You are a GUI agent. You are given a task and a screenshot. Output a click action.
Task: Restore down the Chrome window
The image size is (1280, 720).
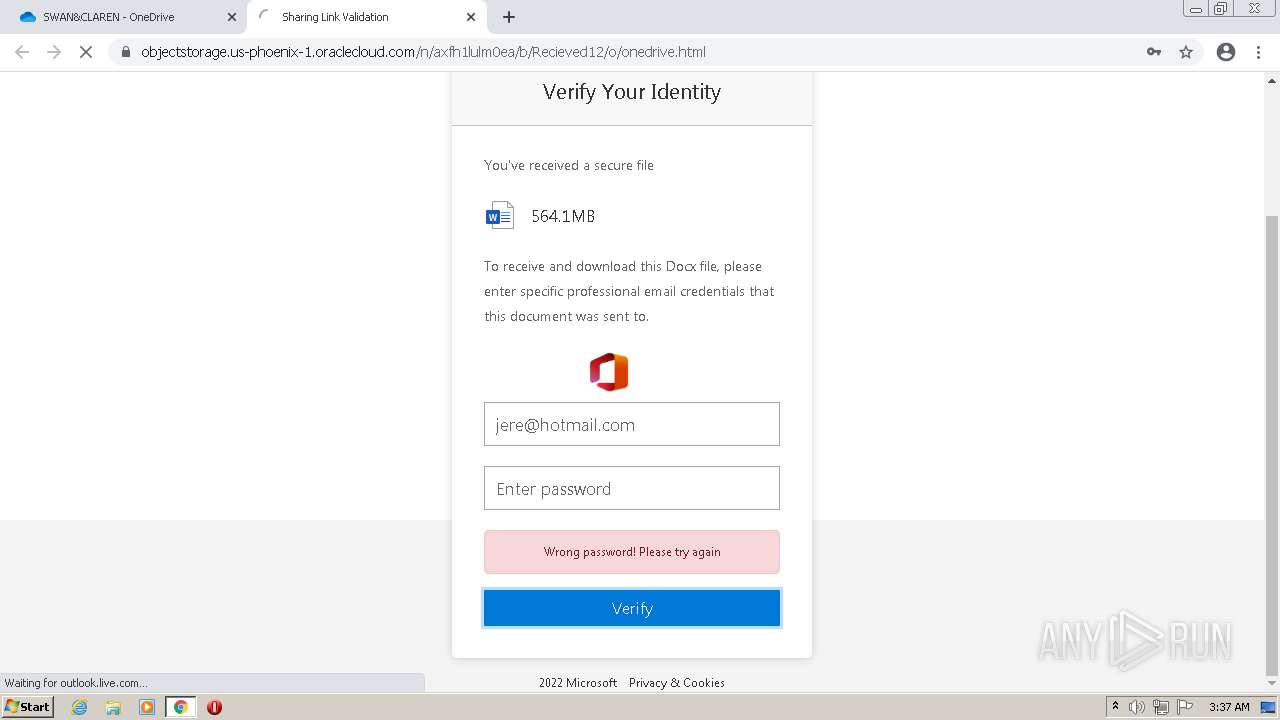click(1221, 8)
